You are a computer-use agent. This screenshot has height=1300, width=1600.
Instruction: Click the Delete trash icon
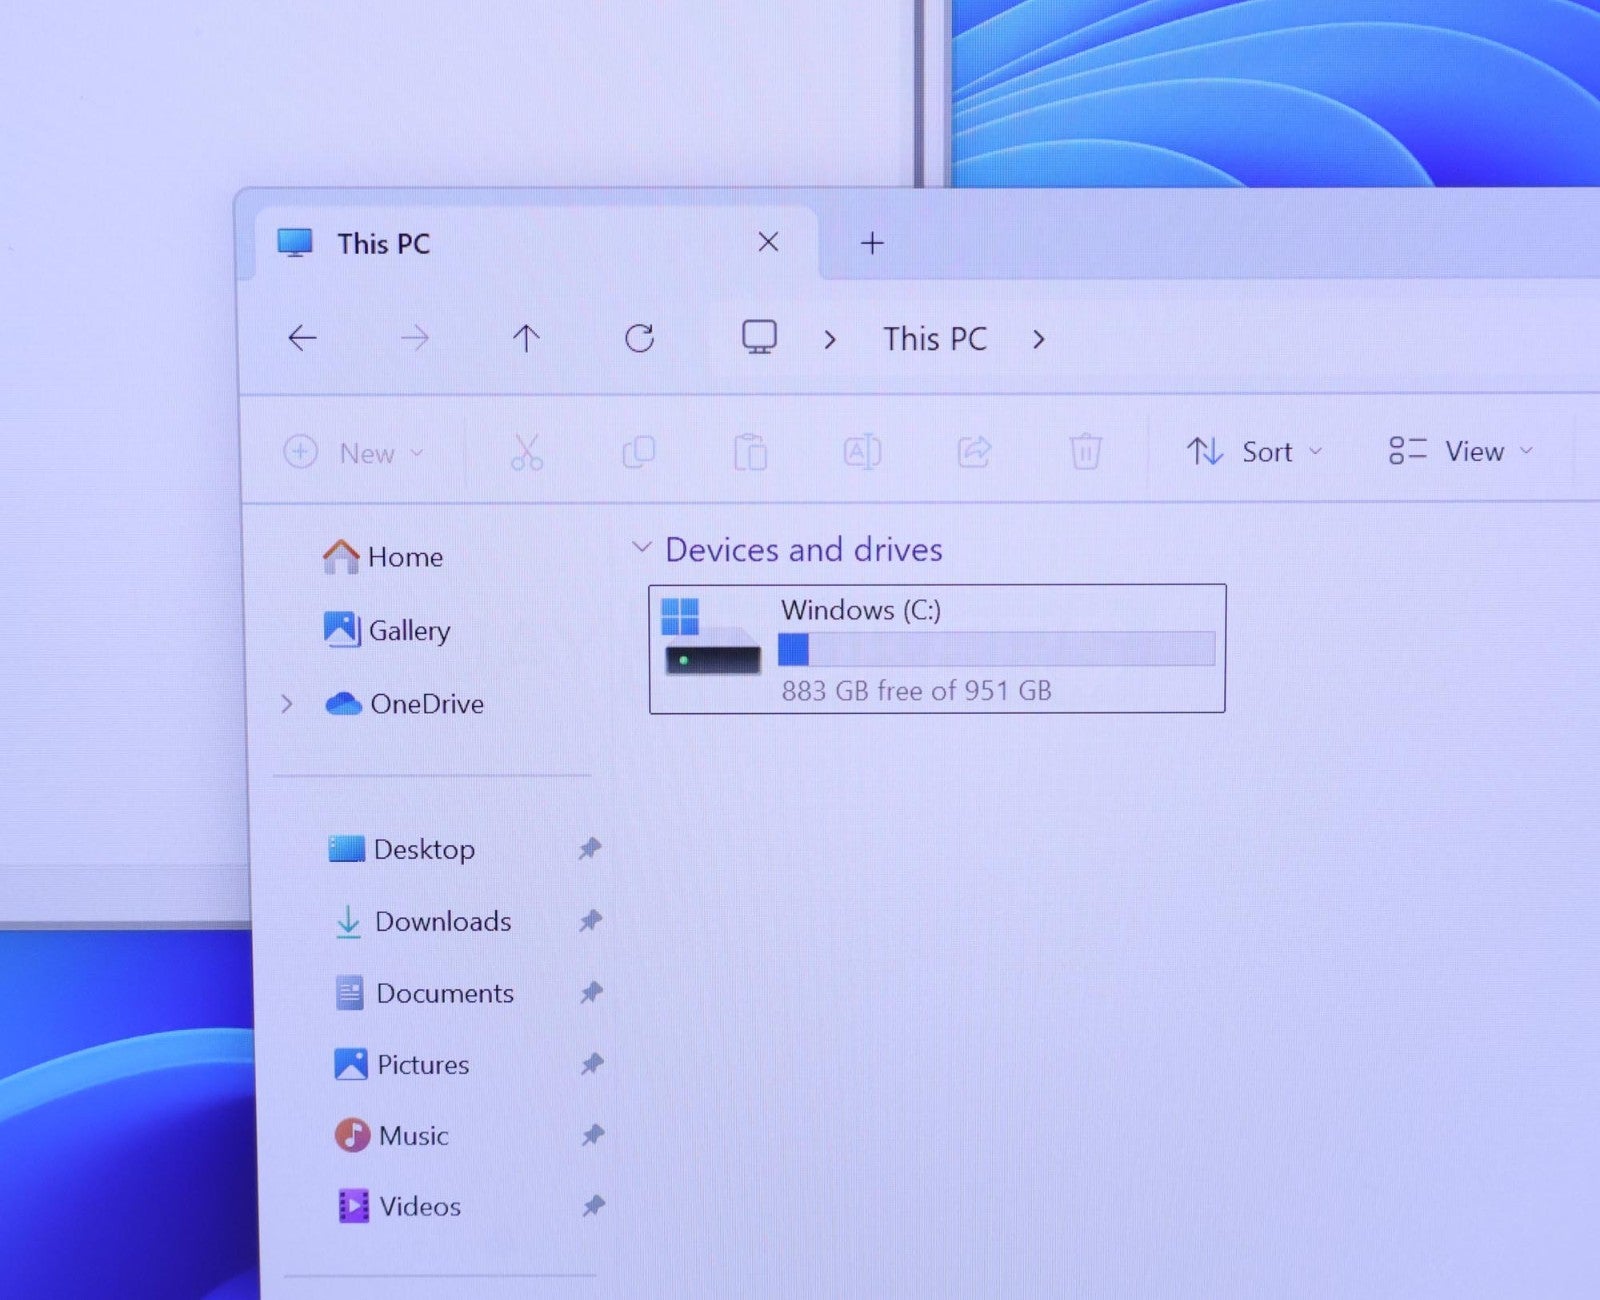[x=1086, y=452]
